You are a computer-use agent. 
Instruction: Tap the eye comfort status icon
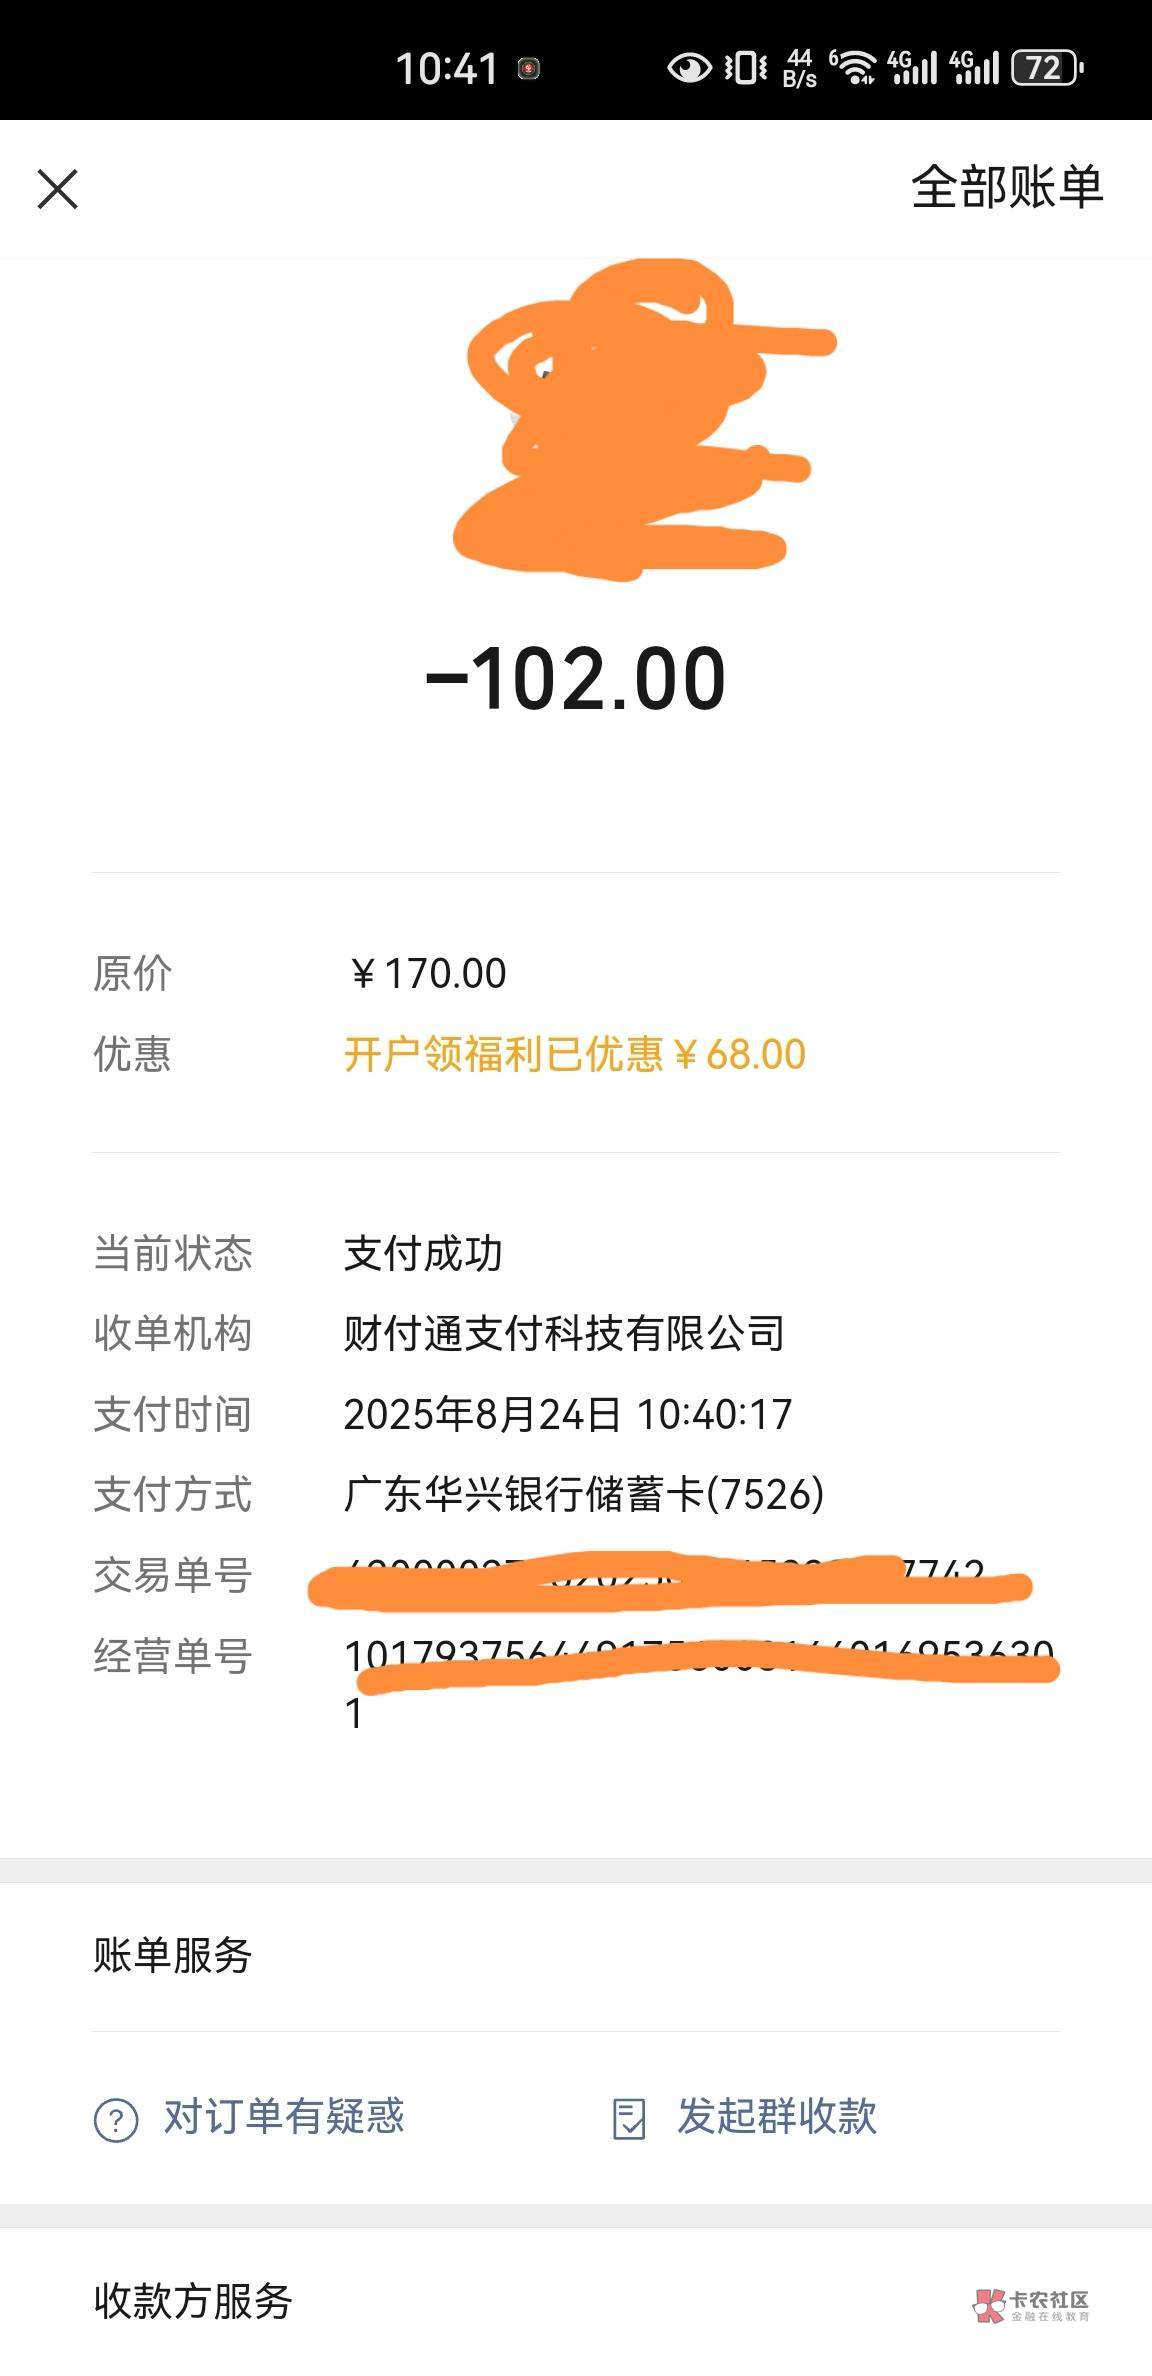click(689, 68)
